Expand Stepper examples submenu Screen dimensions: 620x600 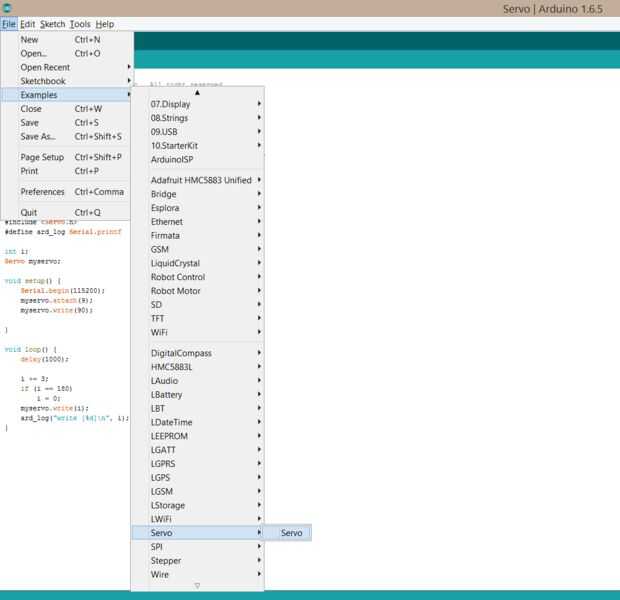198,561
